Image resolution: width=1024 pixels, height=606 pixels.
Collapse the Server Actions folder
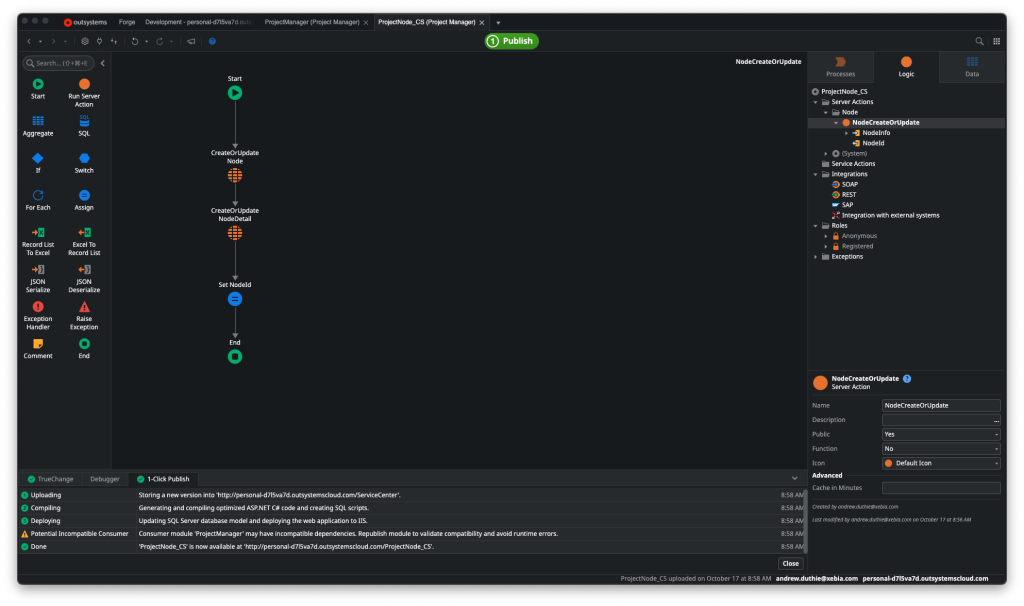(815, 103)
